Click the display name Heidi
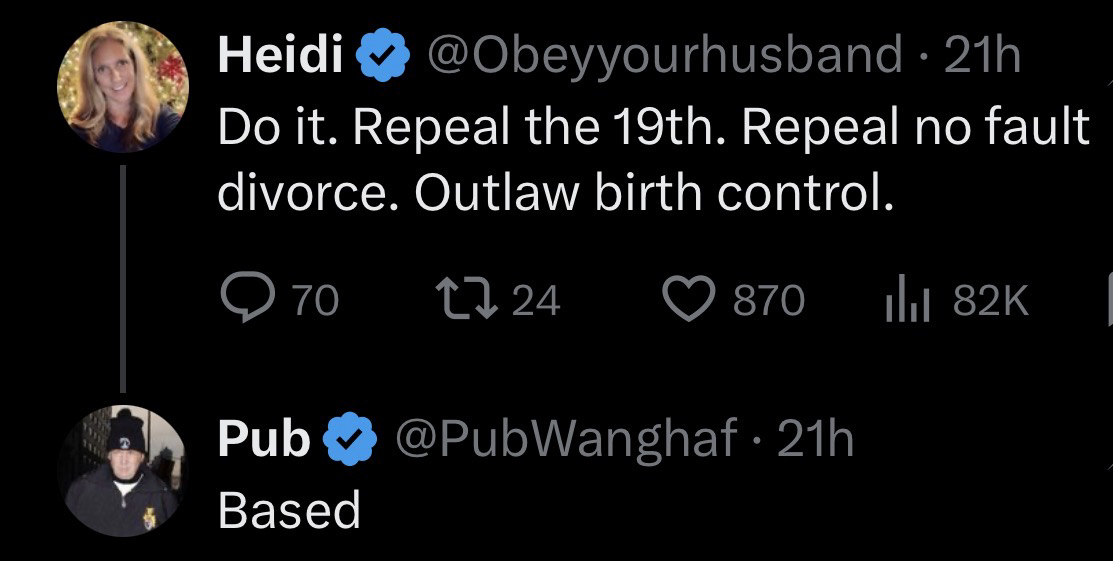 point(282,58)
